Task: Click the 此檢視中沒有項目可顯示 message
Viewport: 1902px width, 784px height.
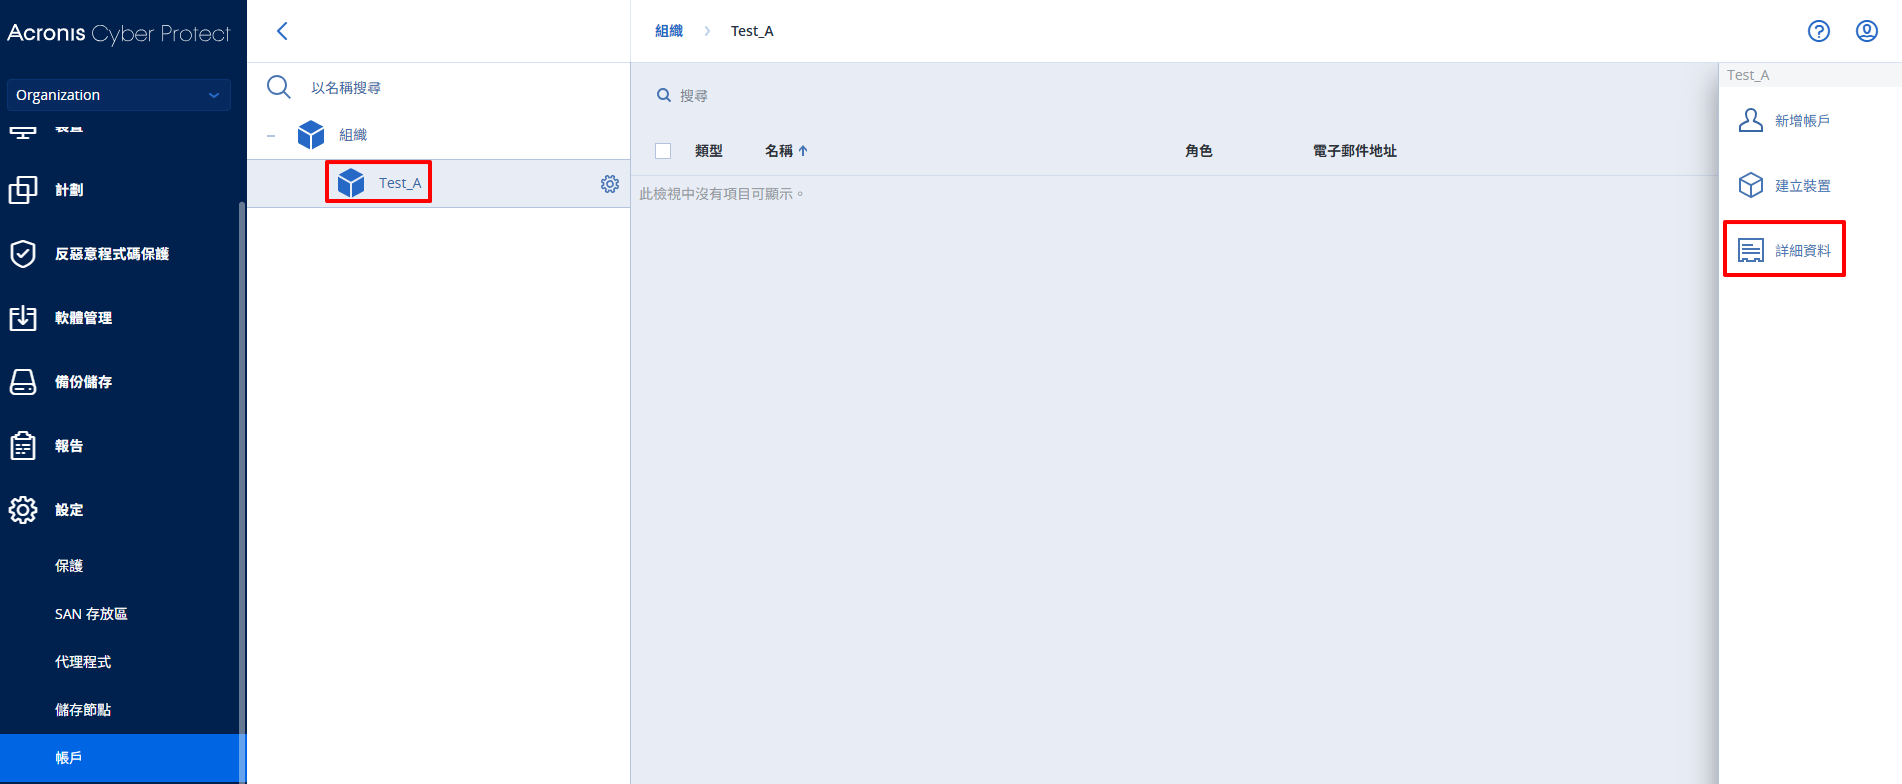Action: pos(721,194)
